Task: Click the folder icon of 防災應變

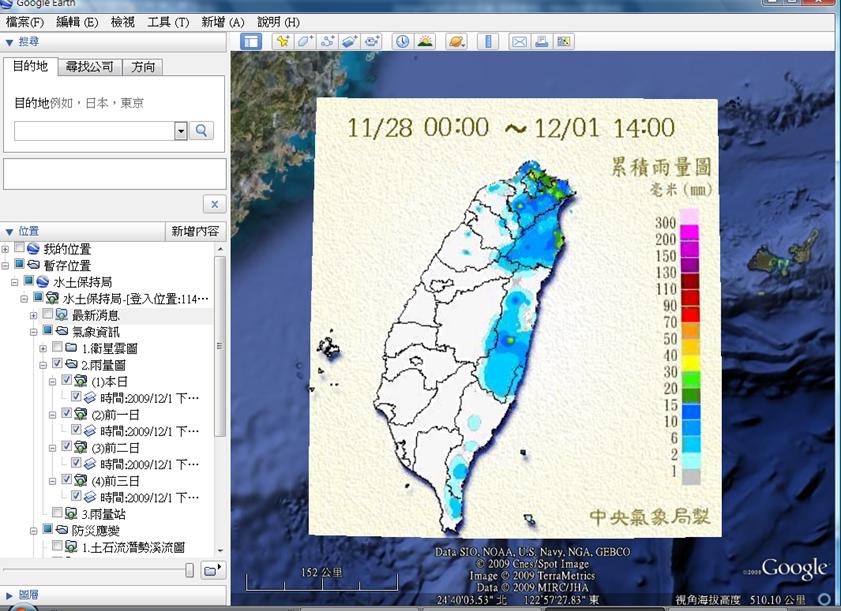Action: 62,531
